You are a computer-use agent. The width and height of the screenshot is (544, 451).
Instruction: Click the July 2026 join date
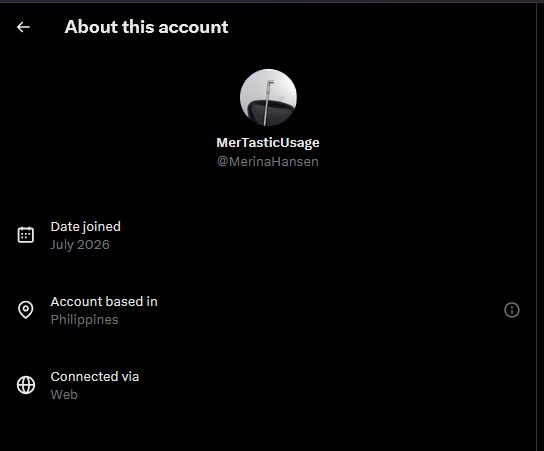click(80, 245)
